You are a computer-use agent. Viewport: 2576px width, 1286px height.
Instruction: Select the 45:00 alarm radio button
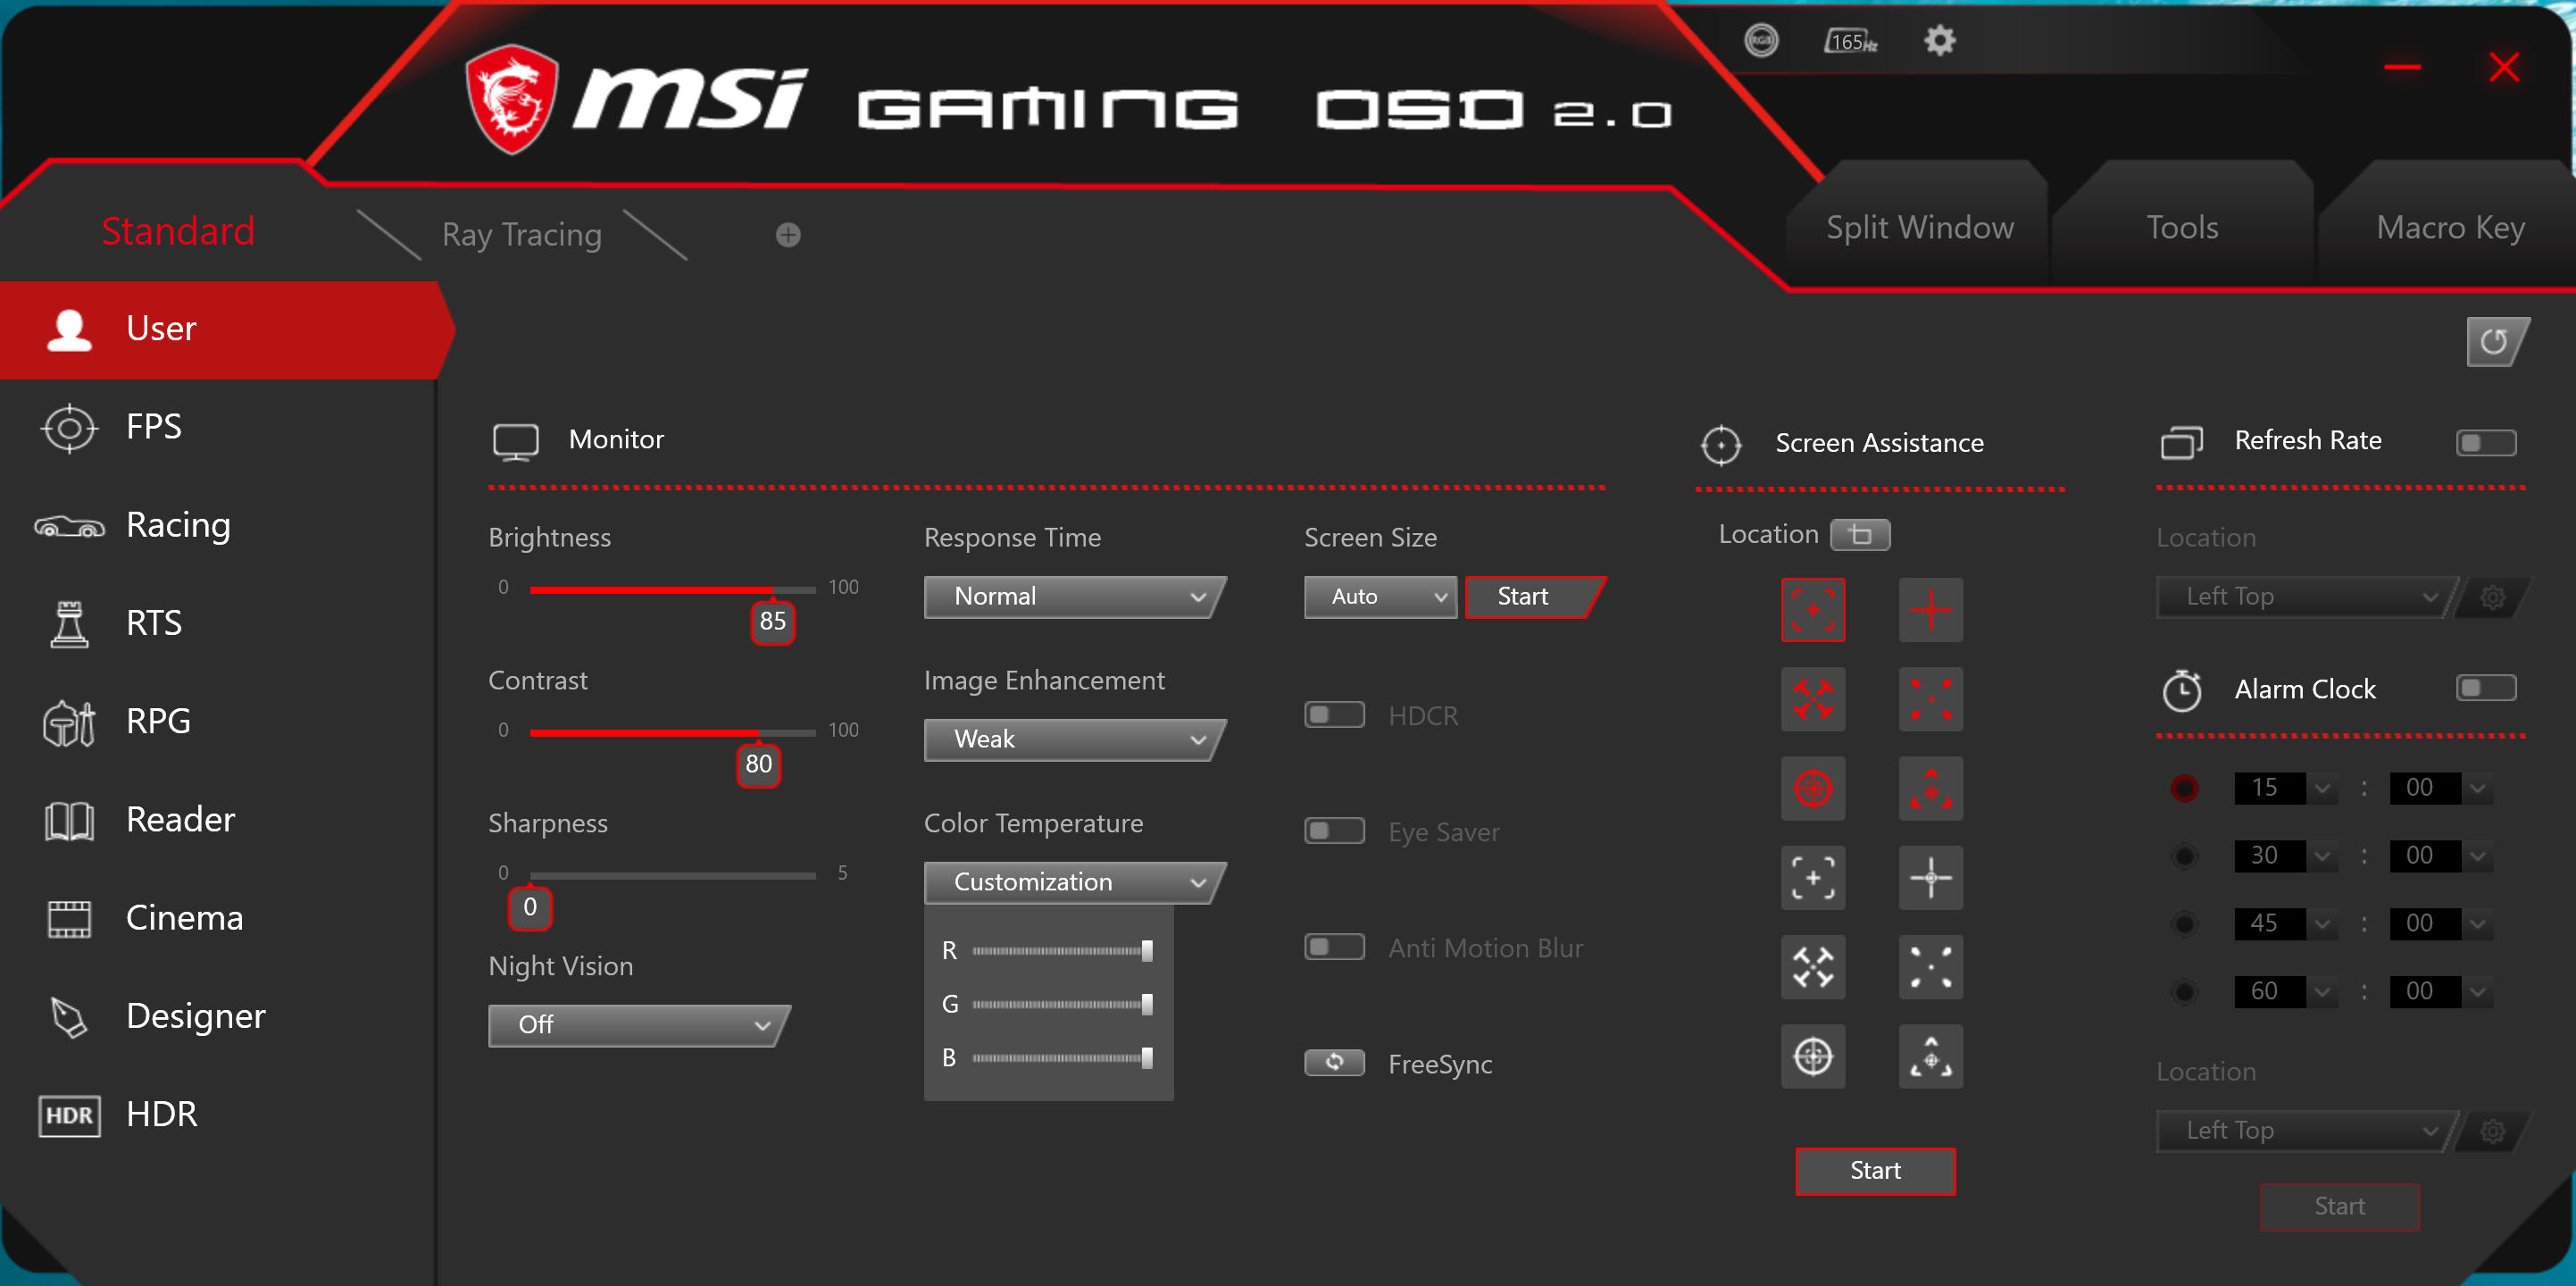click(x=2185, y=924)
